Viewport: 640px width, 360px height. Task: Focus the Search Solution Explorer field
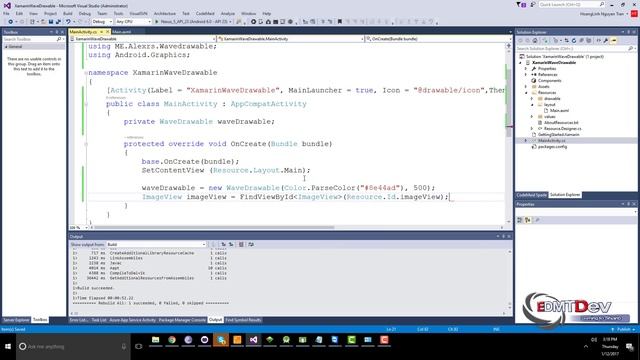coord(571,49)
